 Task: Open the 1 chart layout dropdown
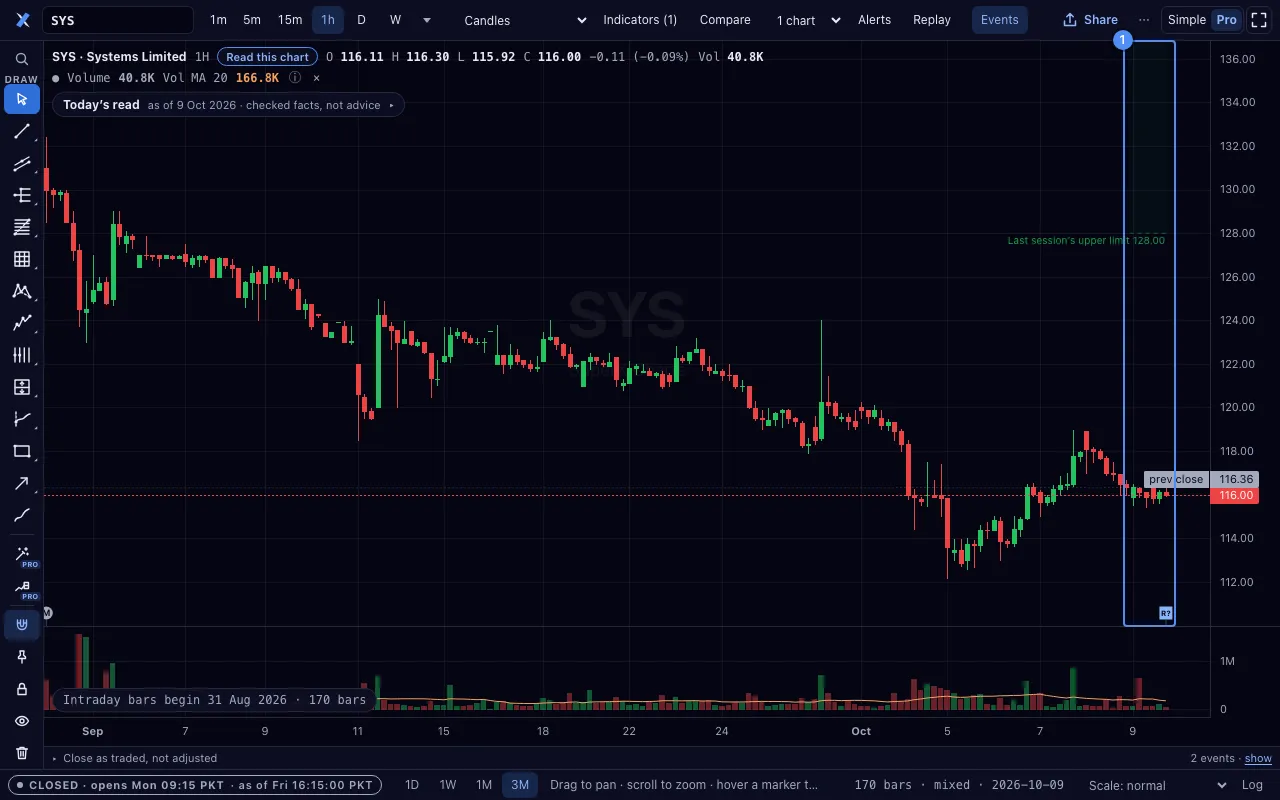pyautogui.click(x=809, y=20)
